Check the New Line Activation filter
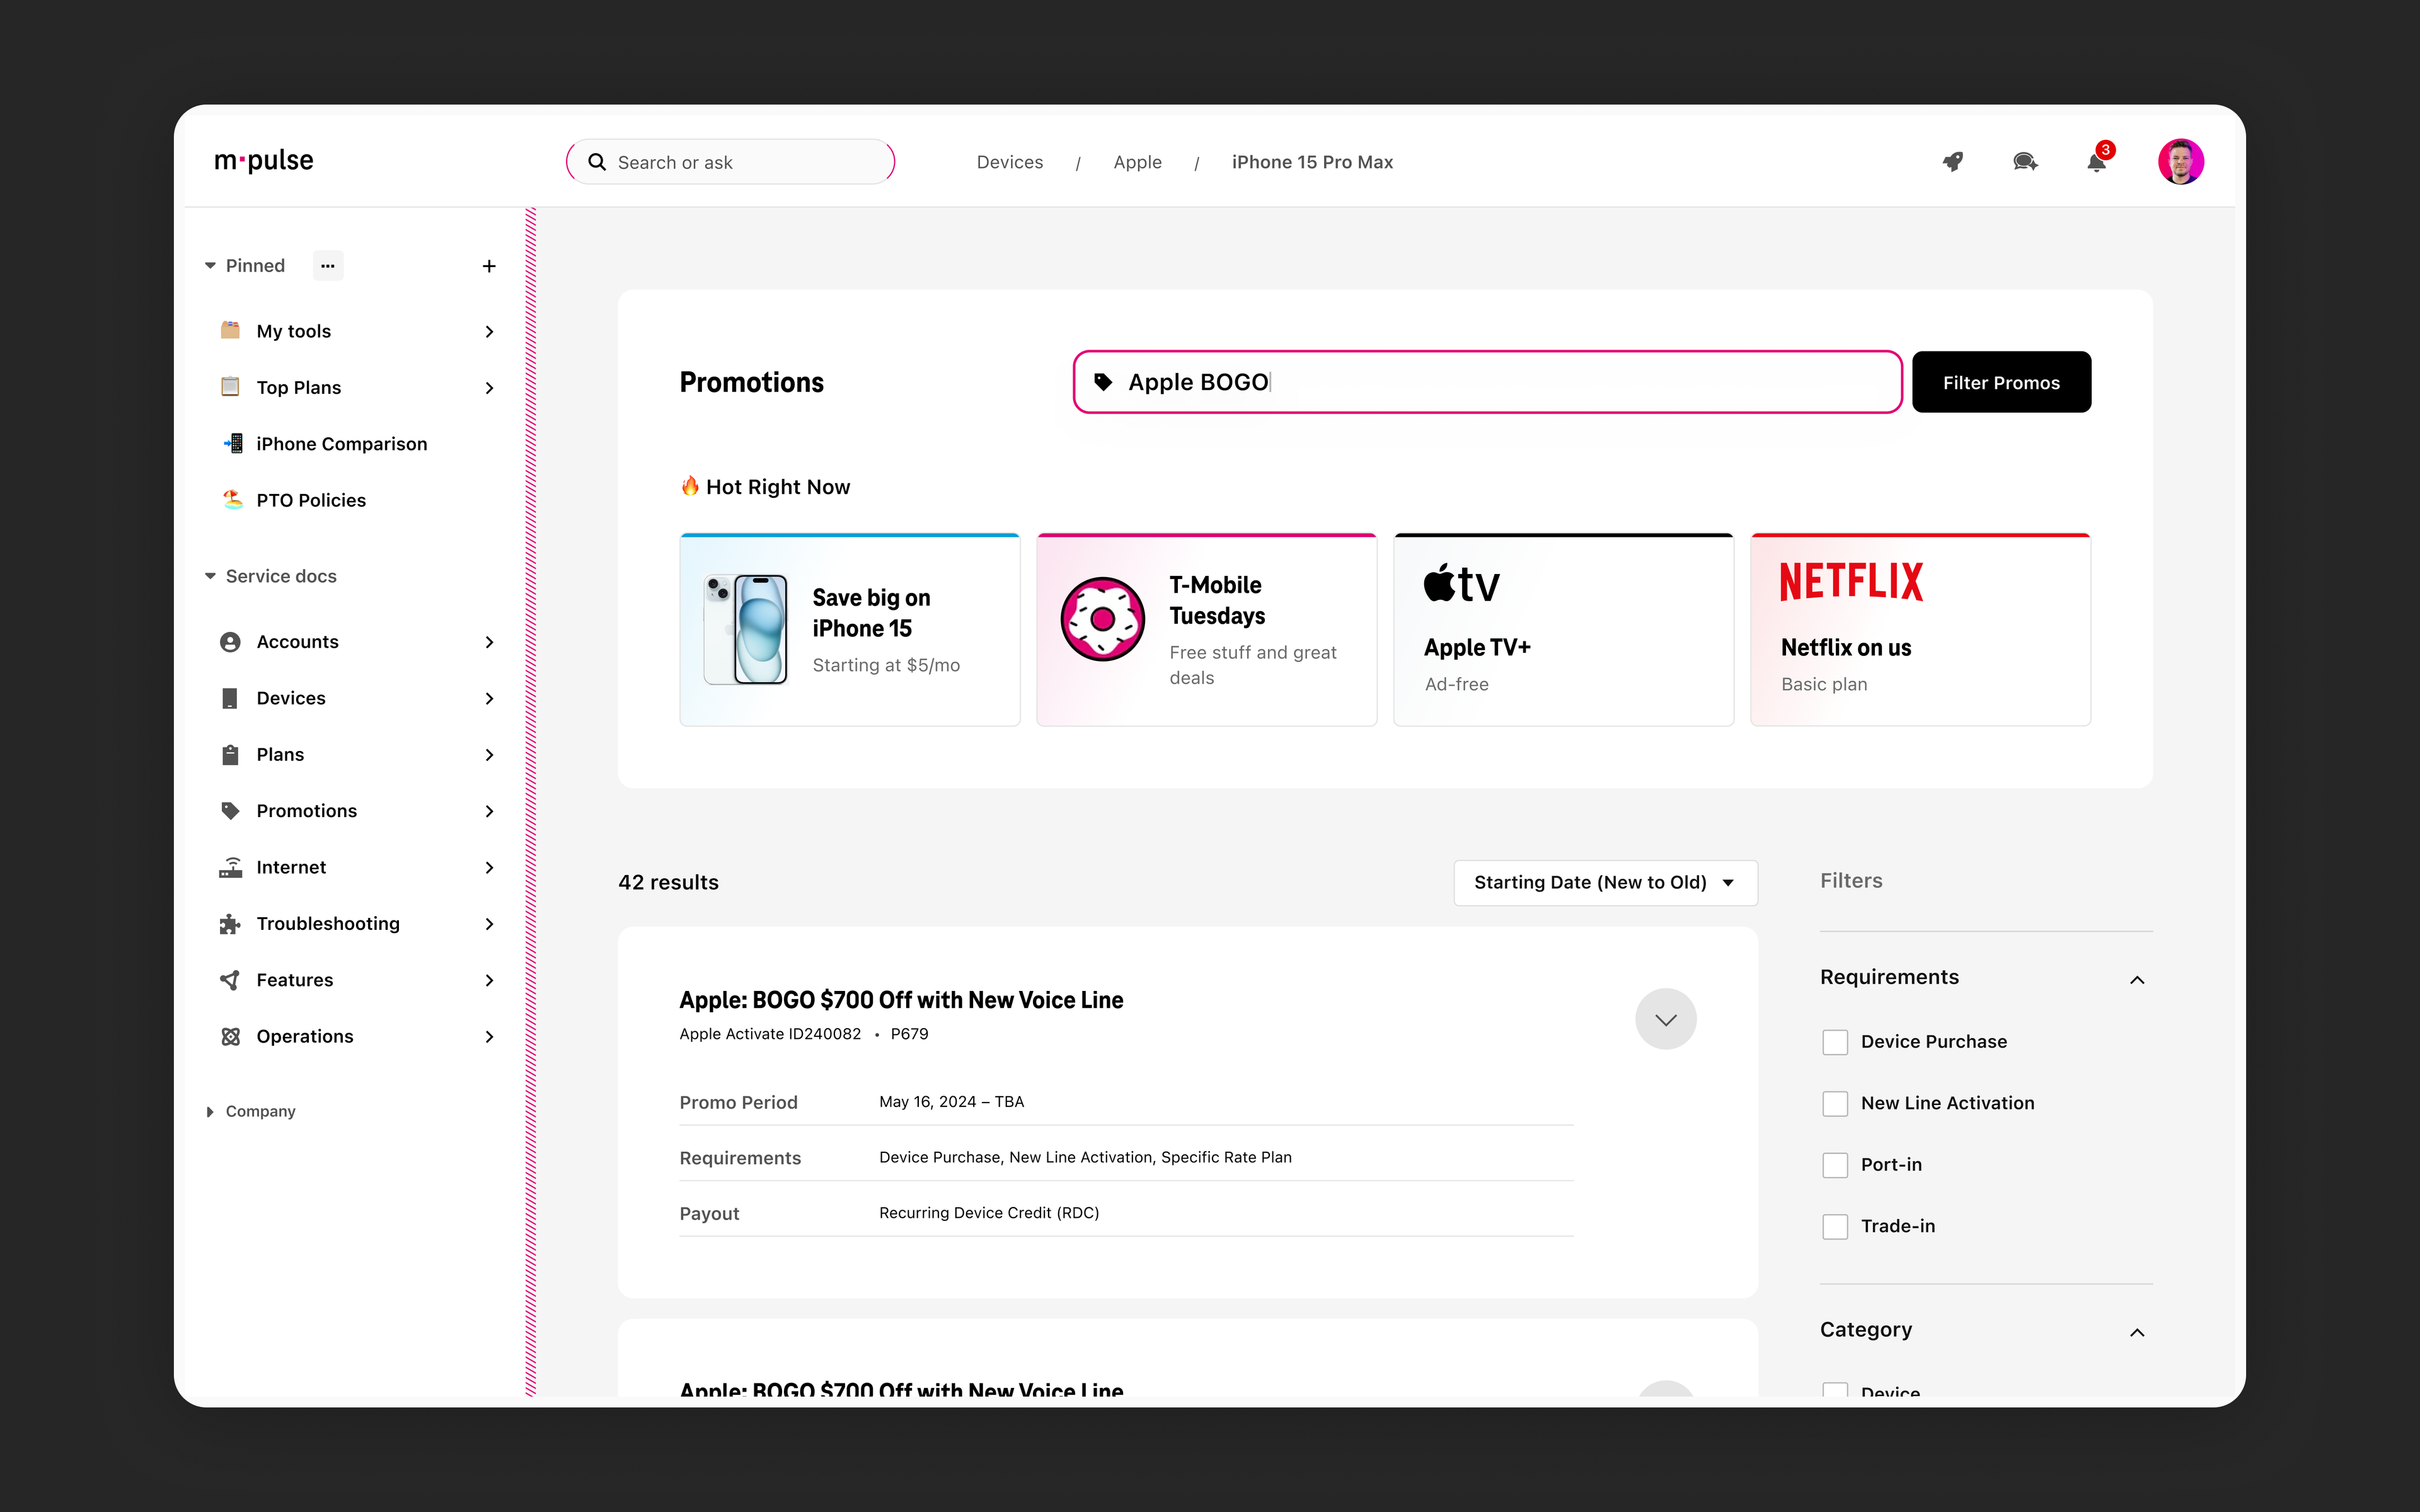The height and width of the screenshot is (1512, 2420). click(1835, 1104)
